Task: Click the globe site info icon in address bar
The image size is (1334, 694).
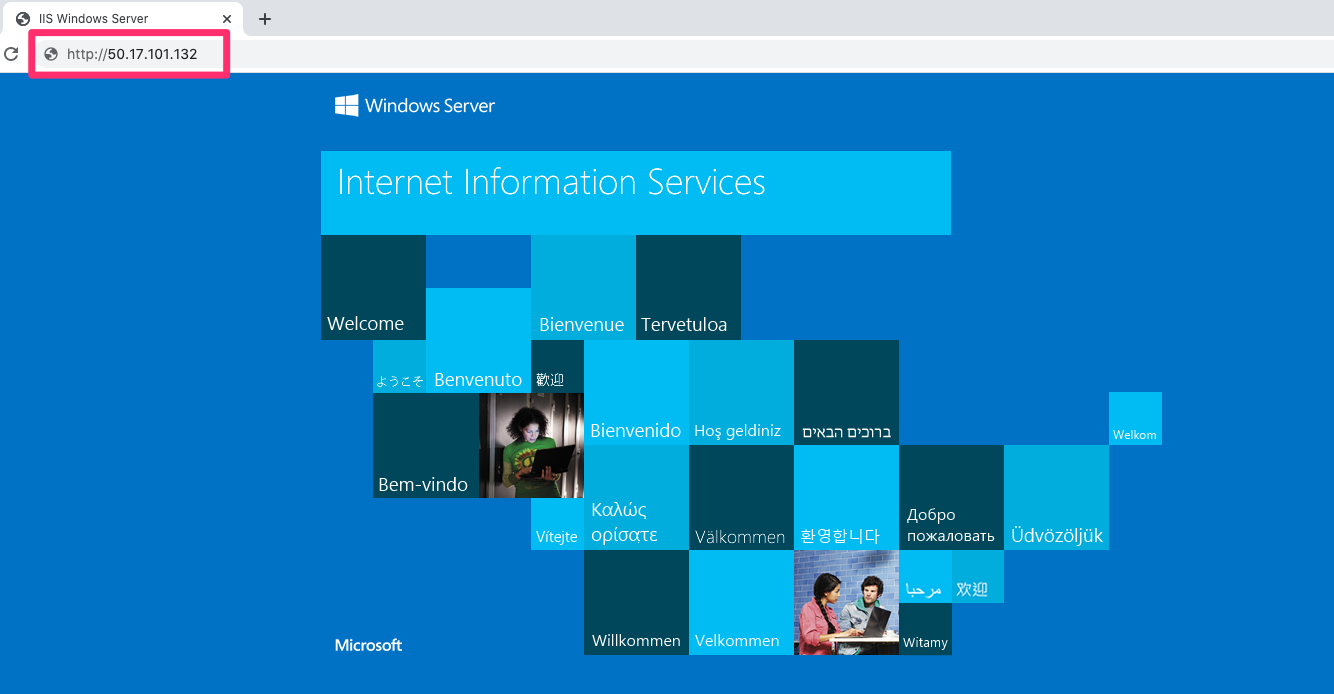Action: coord(51,54)
